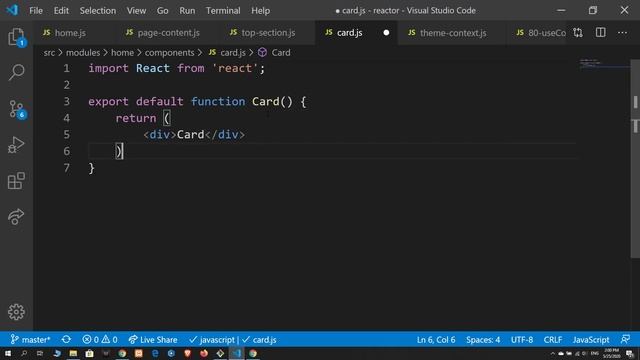Click the Synchronize Changes icon in status bar
This screenshot has width=640, height=360.
click(66, 340)
